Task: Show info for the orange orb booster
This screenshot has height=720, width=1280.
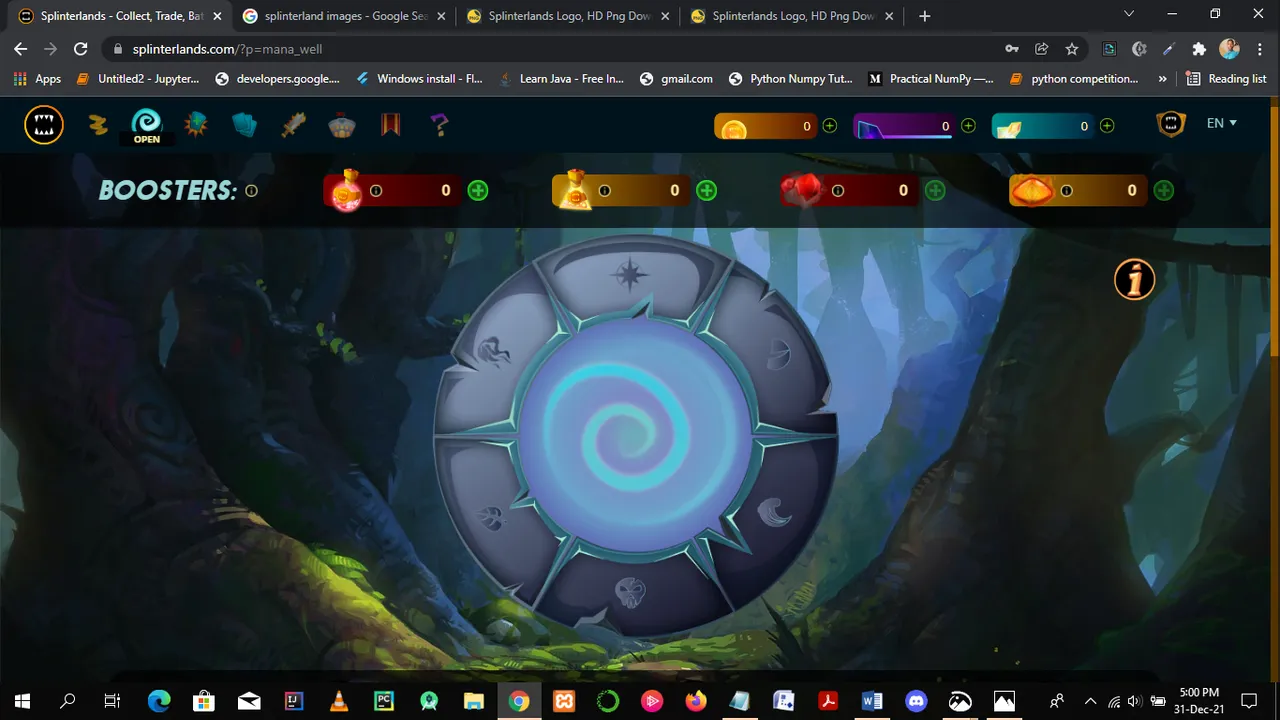Action: pyautogui.click(x=1067, y=191)
